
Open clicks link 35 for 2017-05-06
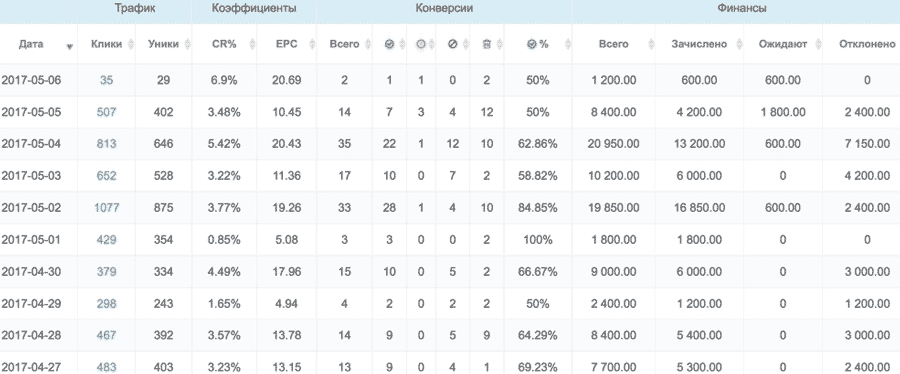pos(106,80)
